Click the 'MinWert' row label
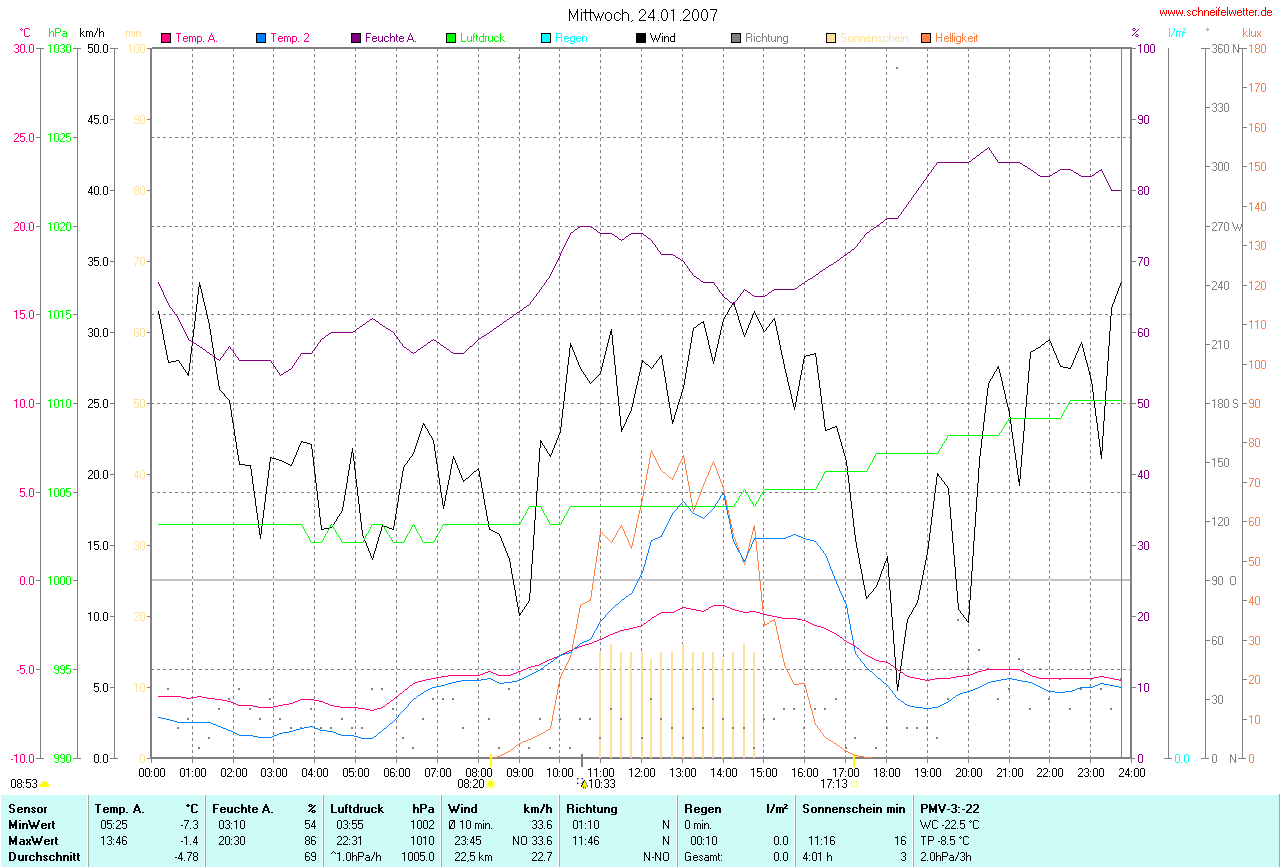 (x=30, y=826)
